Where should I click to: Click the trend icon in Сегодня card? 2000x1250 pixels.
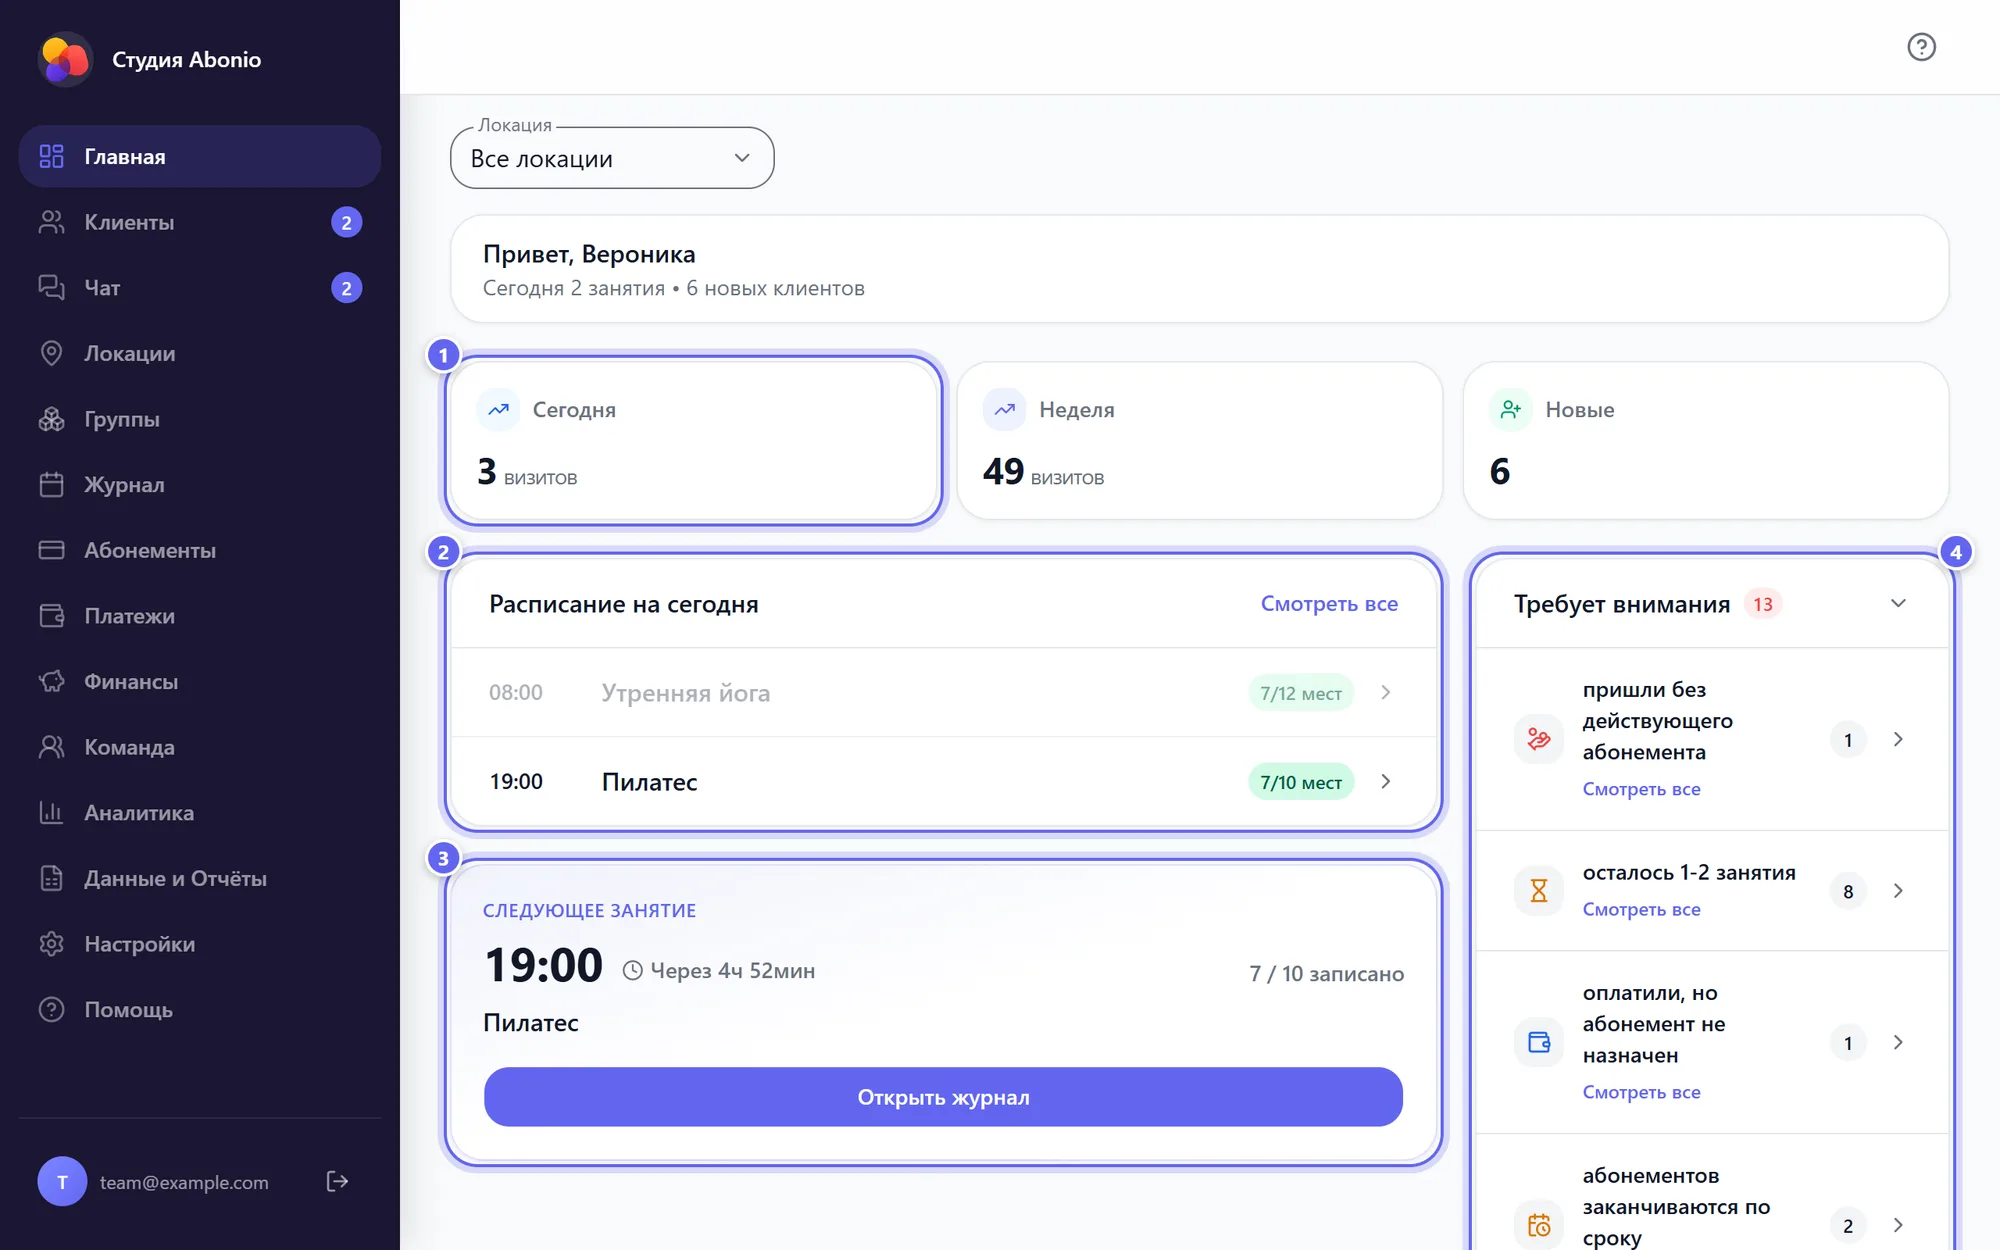point(499,409)
